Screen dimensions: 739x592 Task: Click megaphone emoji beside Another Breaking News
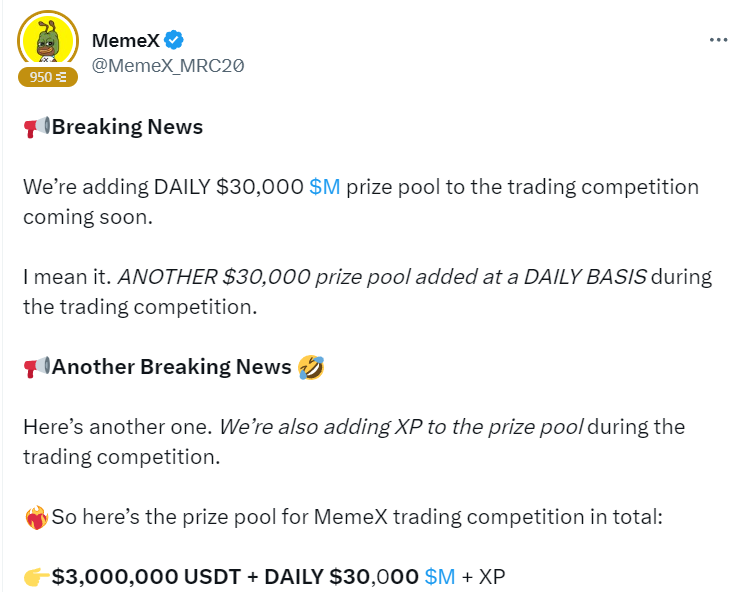(36, 367)
